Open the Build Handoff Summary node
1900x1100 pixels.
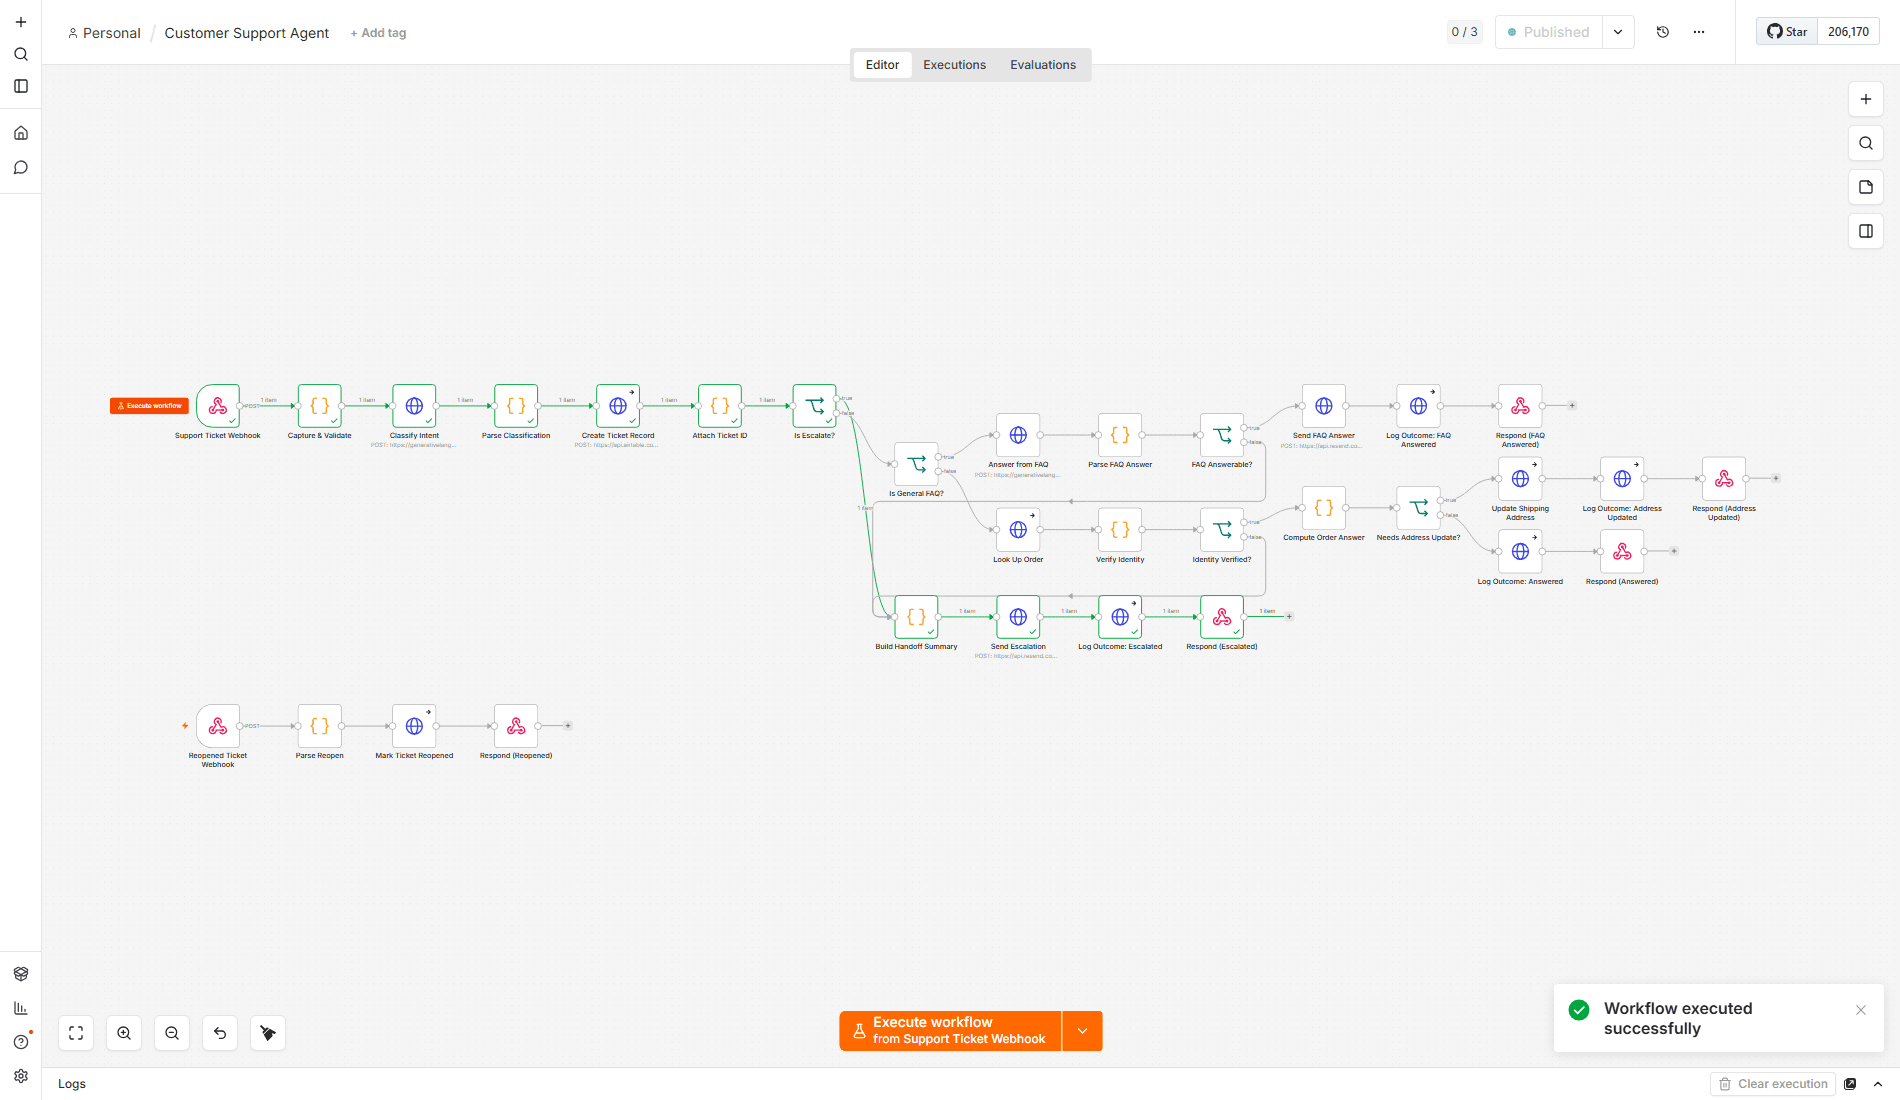pyautogui.click(x=916, y=617)
